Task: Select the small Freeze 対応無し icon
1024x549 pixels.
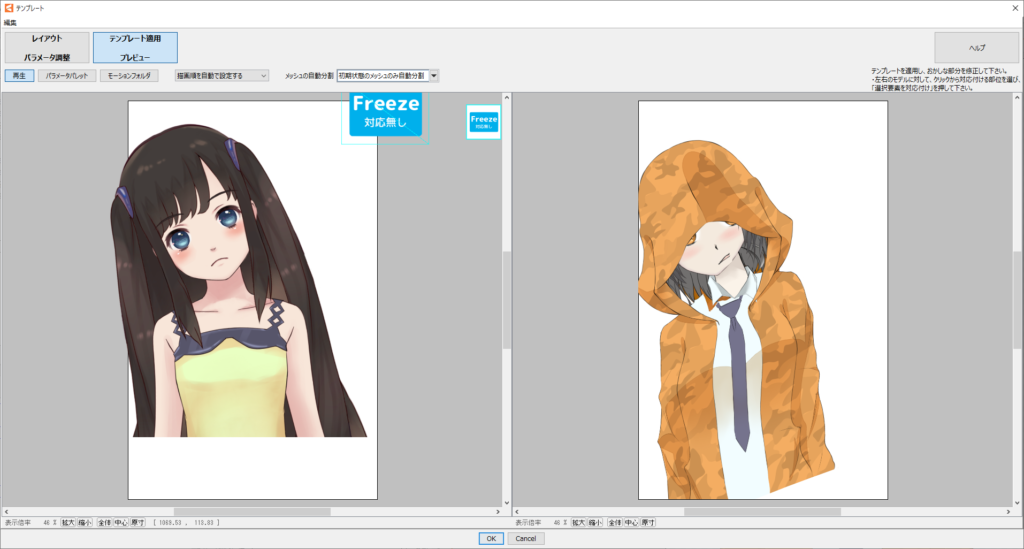Action: (x=484, y=122)
